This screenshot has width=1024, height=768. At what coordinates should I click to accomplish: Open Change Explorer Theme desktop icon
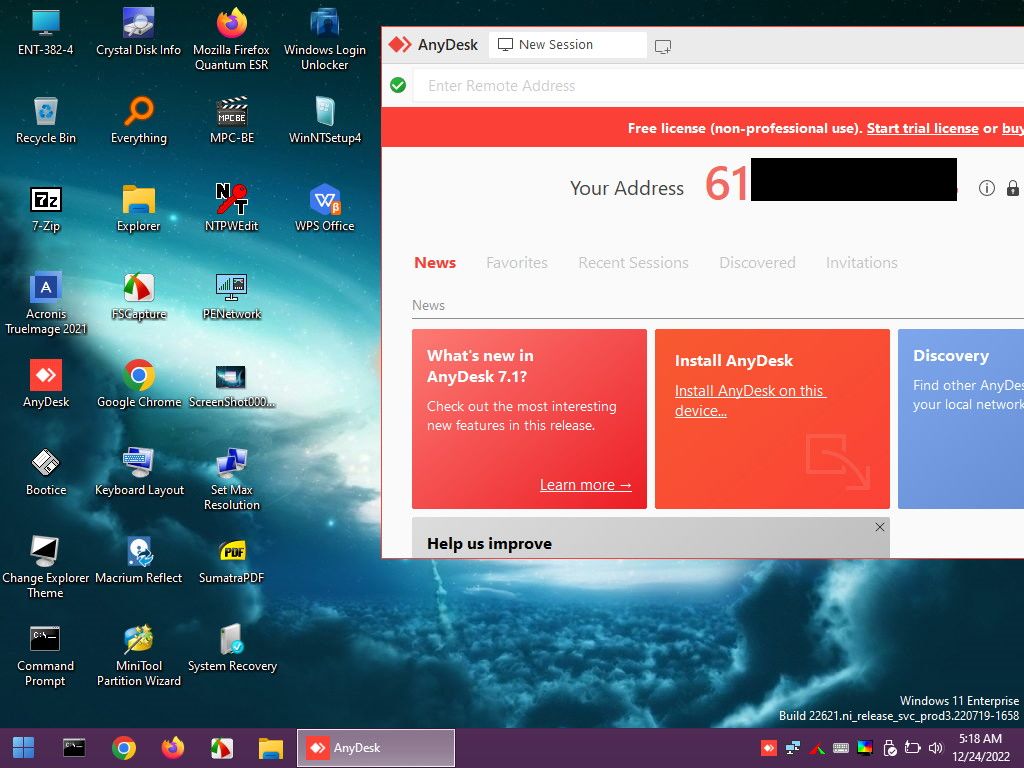(46, 567)
